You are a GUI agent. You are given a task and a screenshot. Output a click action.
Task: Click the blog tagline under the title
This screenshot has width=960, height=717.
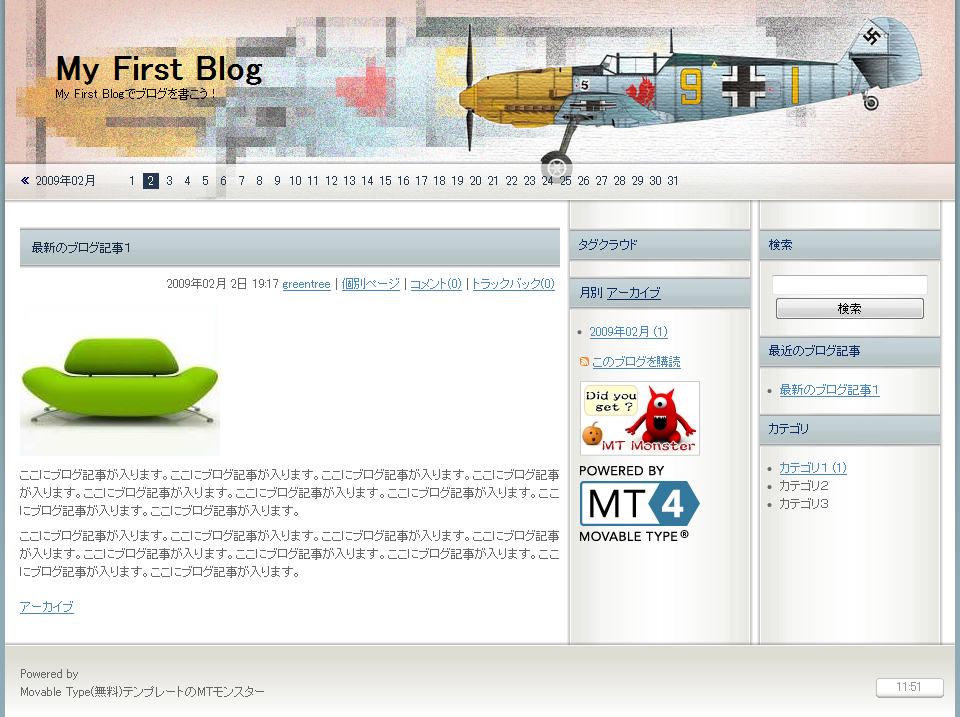(x=135, y=94)
